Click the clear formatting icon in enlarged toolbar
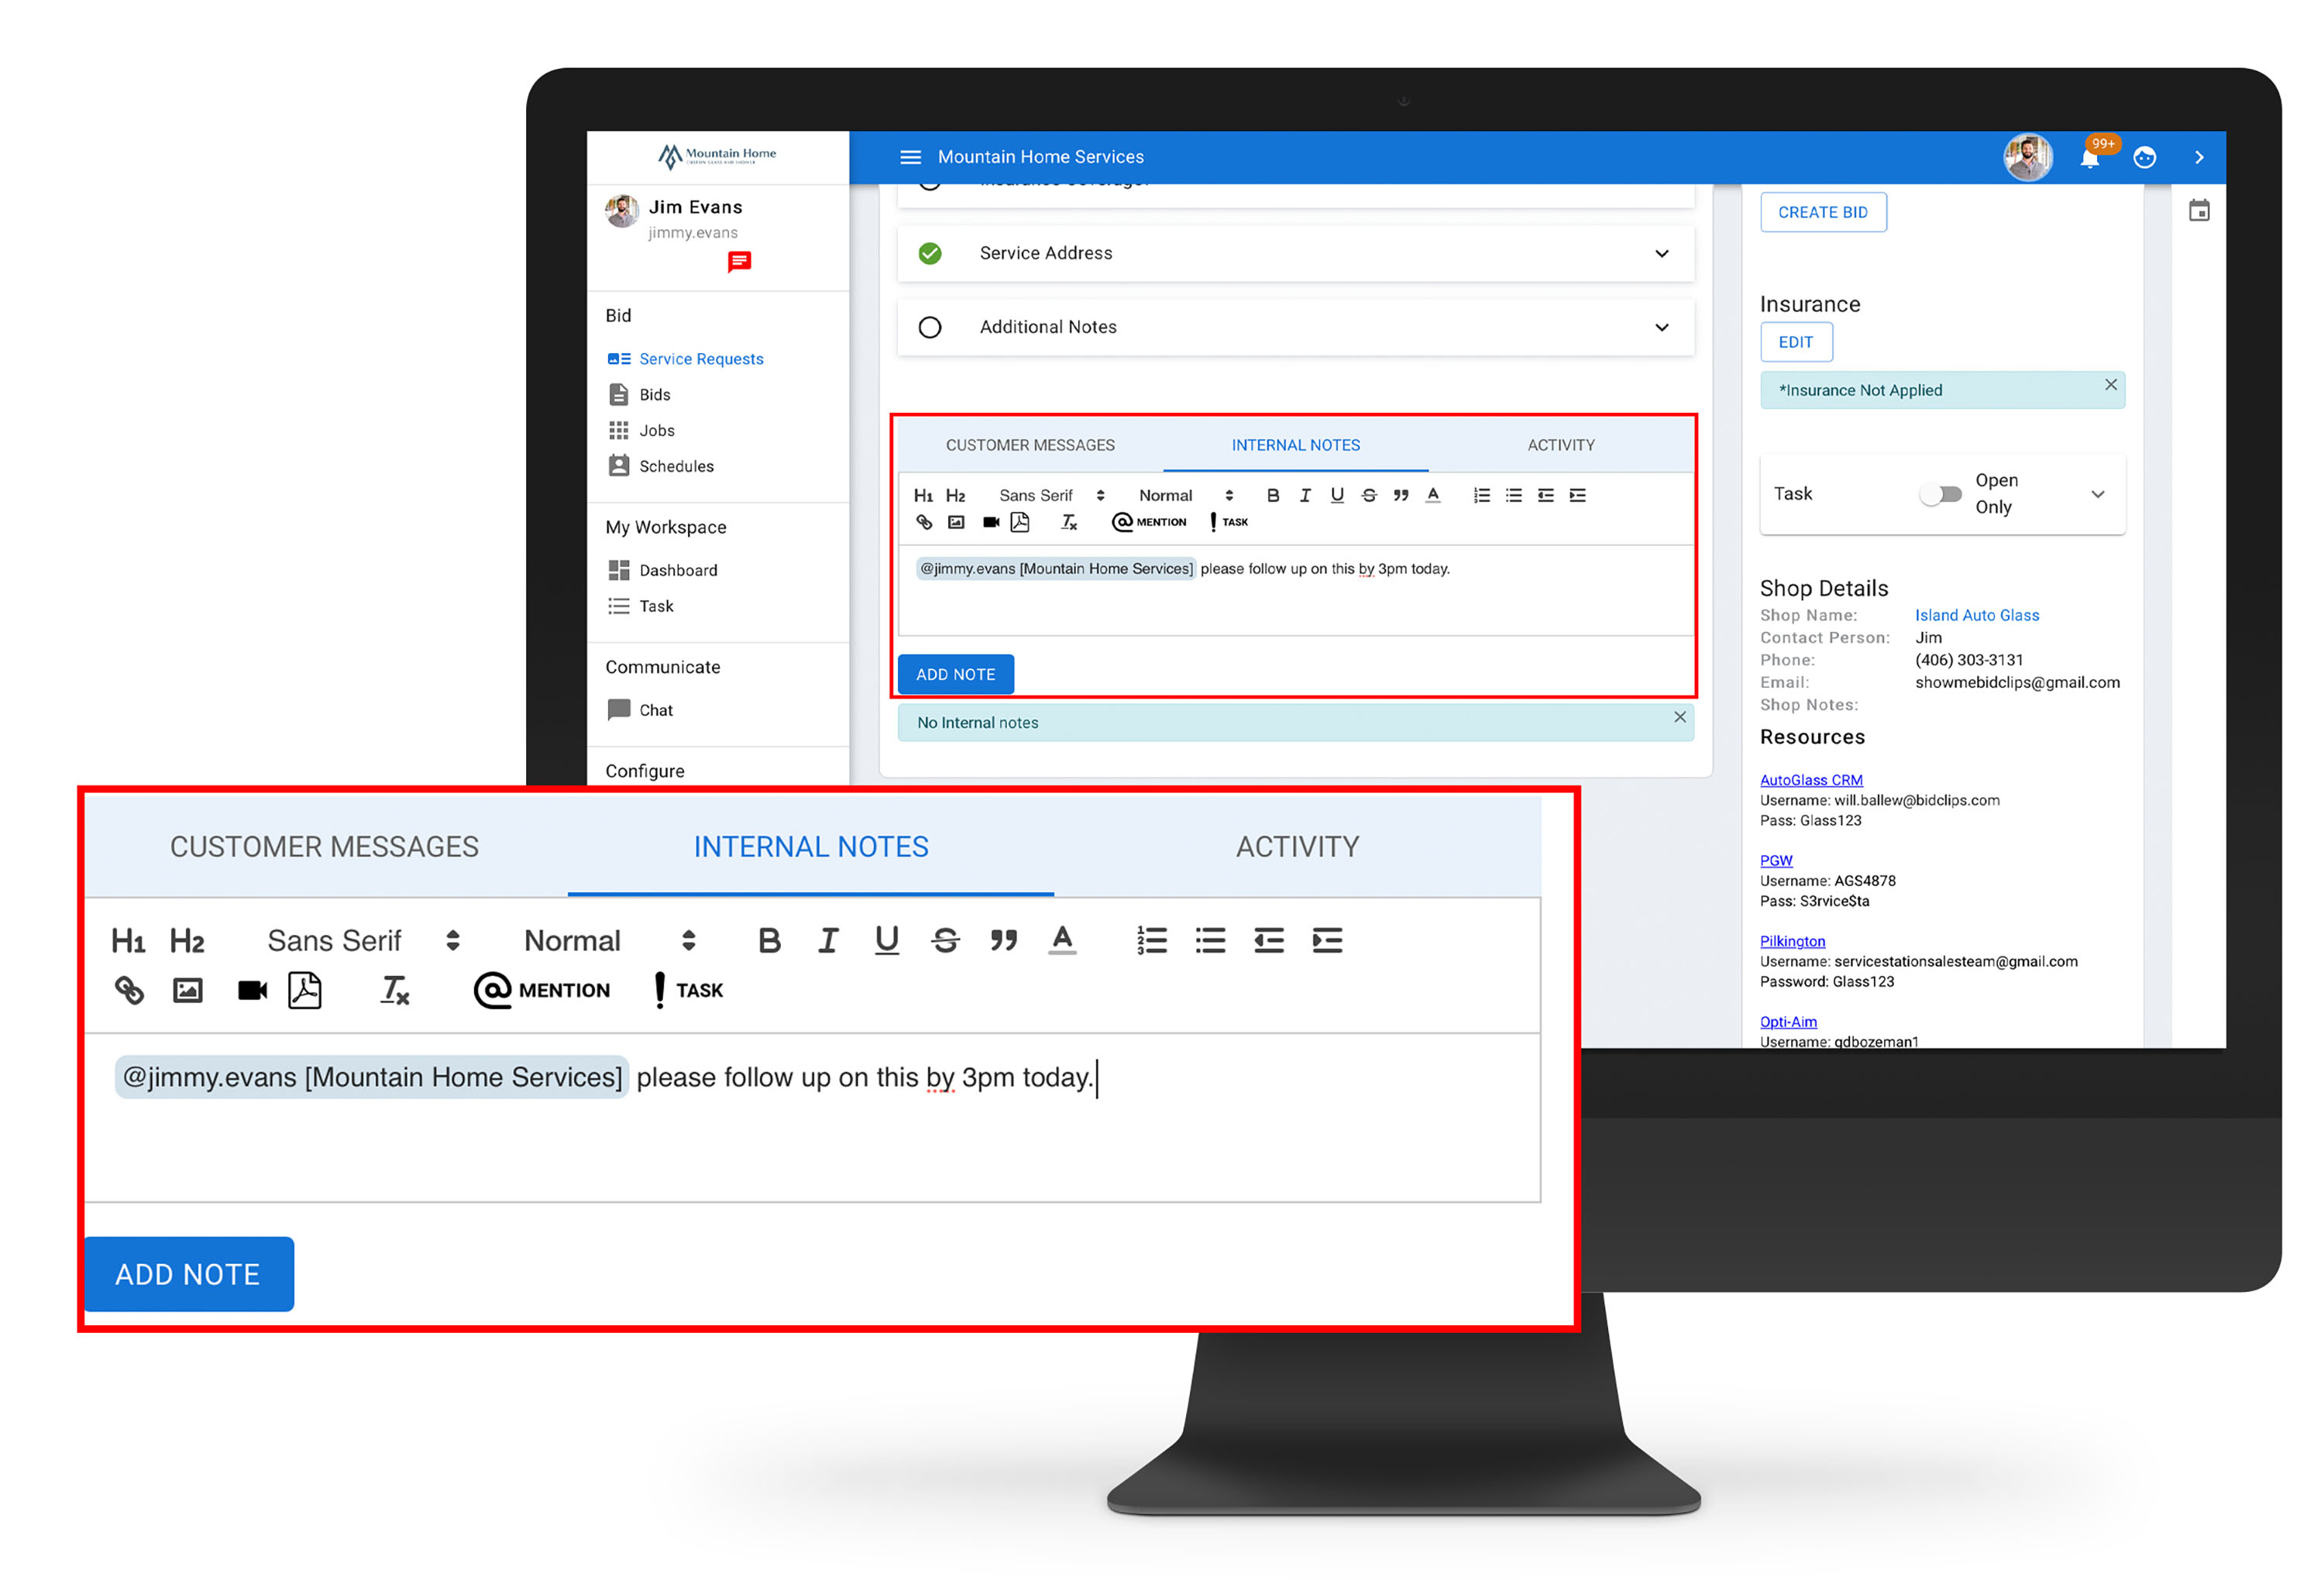 pyautogui.click(x=394, y=990)
